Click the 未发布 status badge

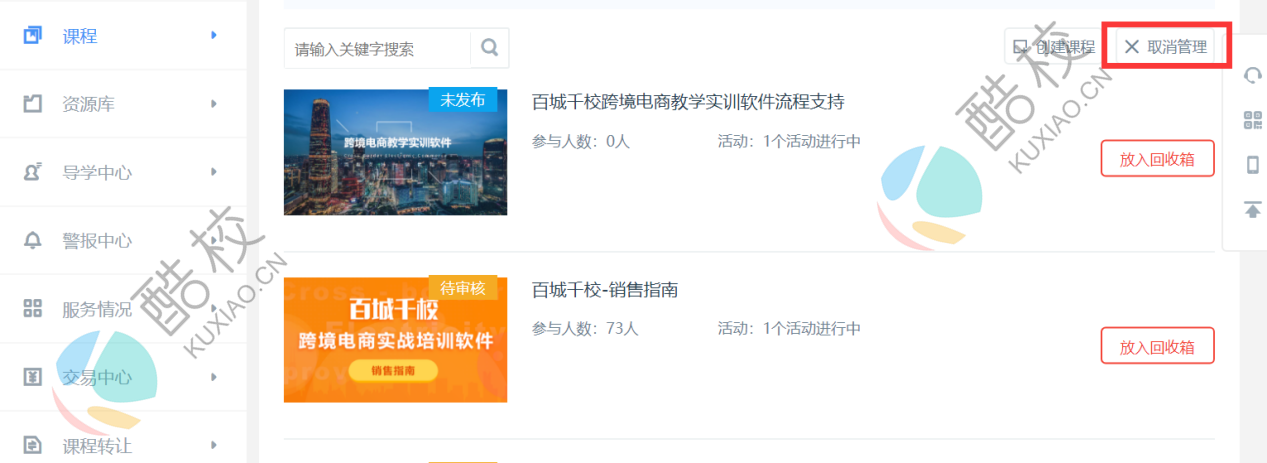click(463, 100)
